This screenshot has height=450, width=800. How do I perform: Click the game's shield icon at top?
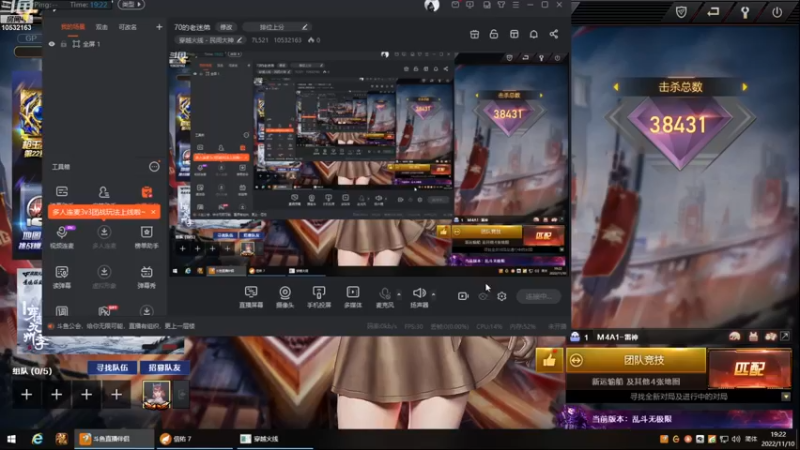(x=681, y=12)
